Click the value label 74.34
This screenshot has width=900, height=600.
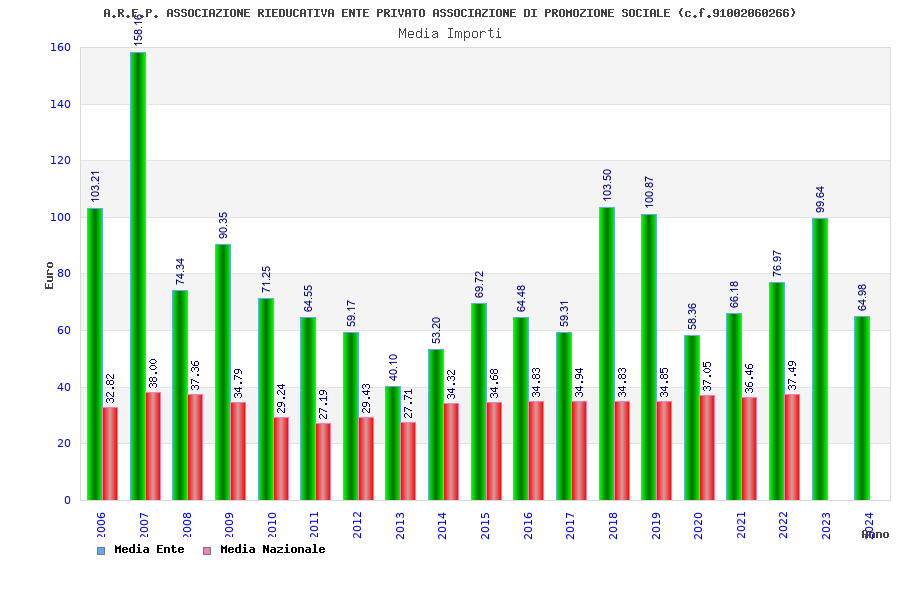pos(180,271)
